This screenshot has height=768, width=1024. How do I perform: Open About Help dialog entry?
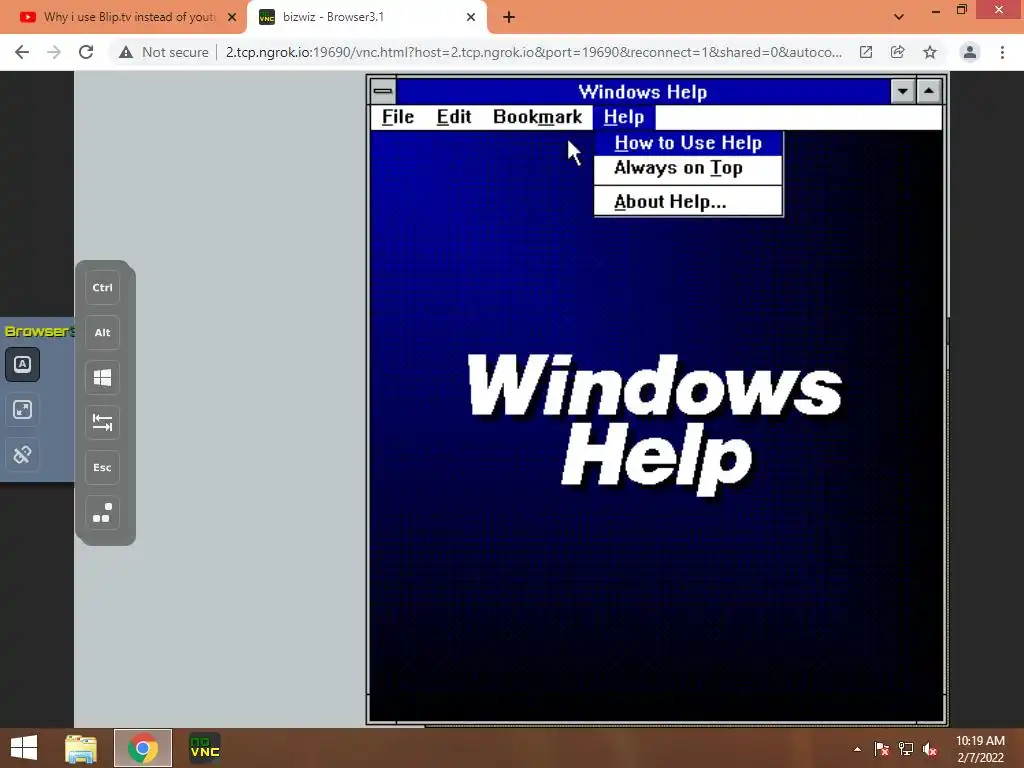point(688,202)
